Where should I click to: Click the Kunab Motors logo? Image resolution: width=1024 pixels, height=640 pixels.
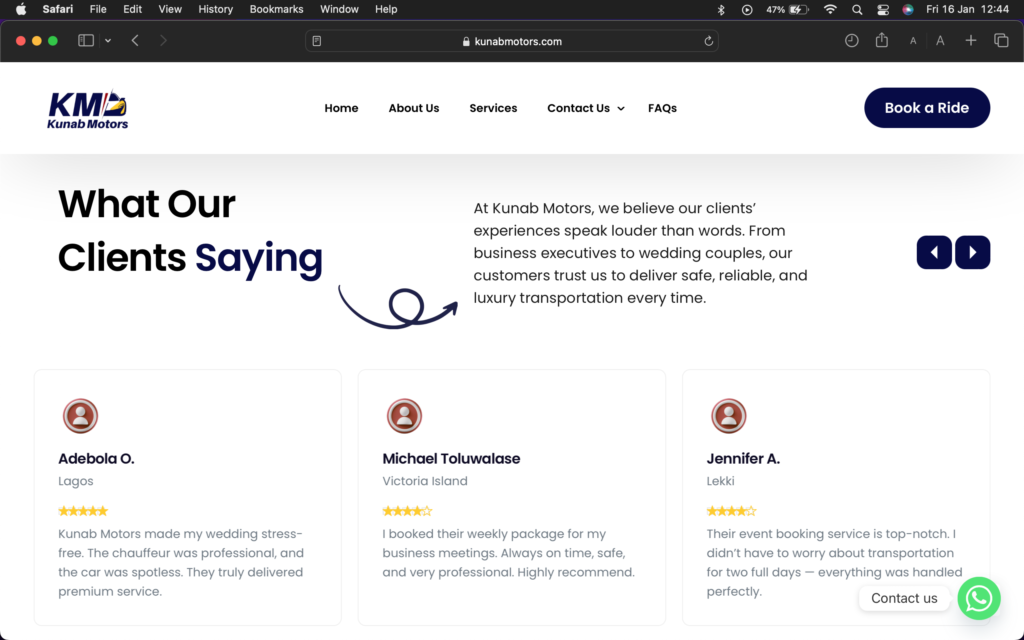pyautogui.click(x=88, y=109)
